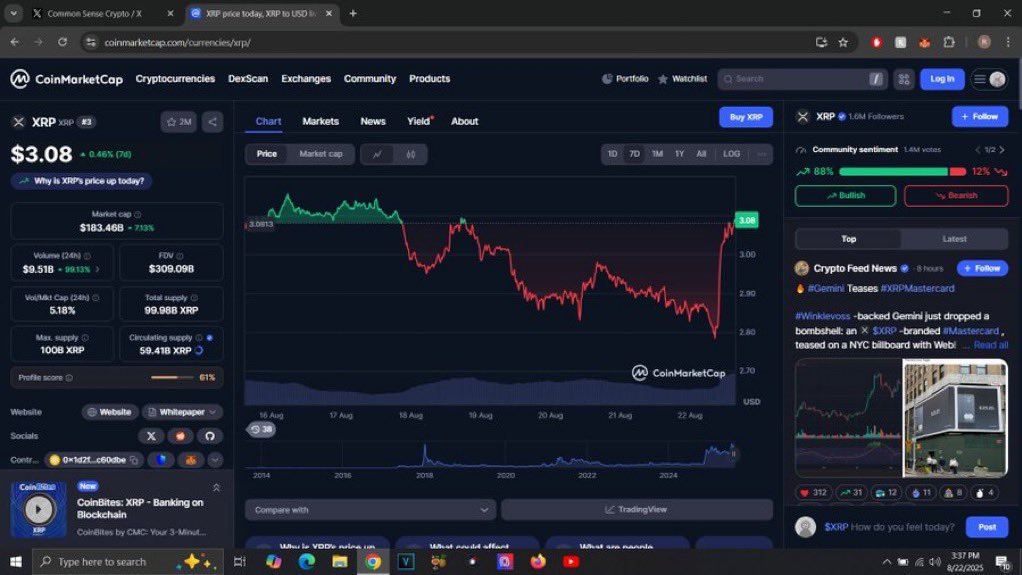Open browser extensions puzzle icon
The height and width of the screenshot is (575, 1022).
(949, 42)
